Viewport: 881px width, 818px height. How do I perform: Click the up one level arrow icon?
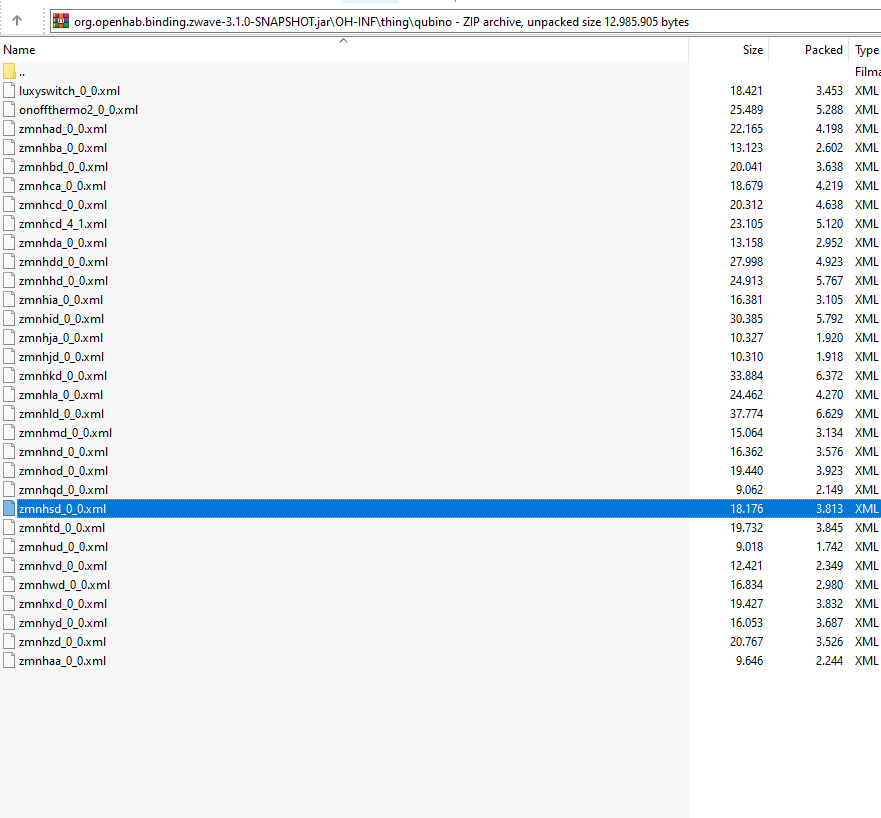tap(17, 21)
